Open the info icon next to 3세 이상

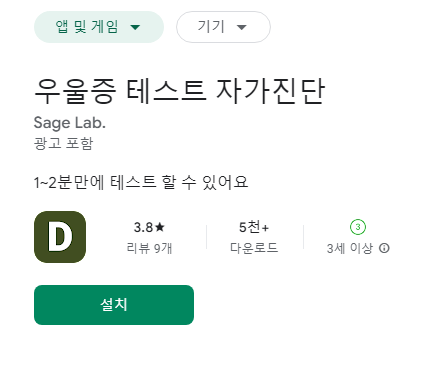(384, 248)
